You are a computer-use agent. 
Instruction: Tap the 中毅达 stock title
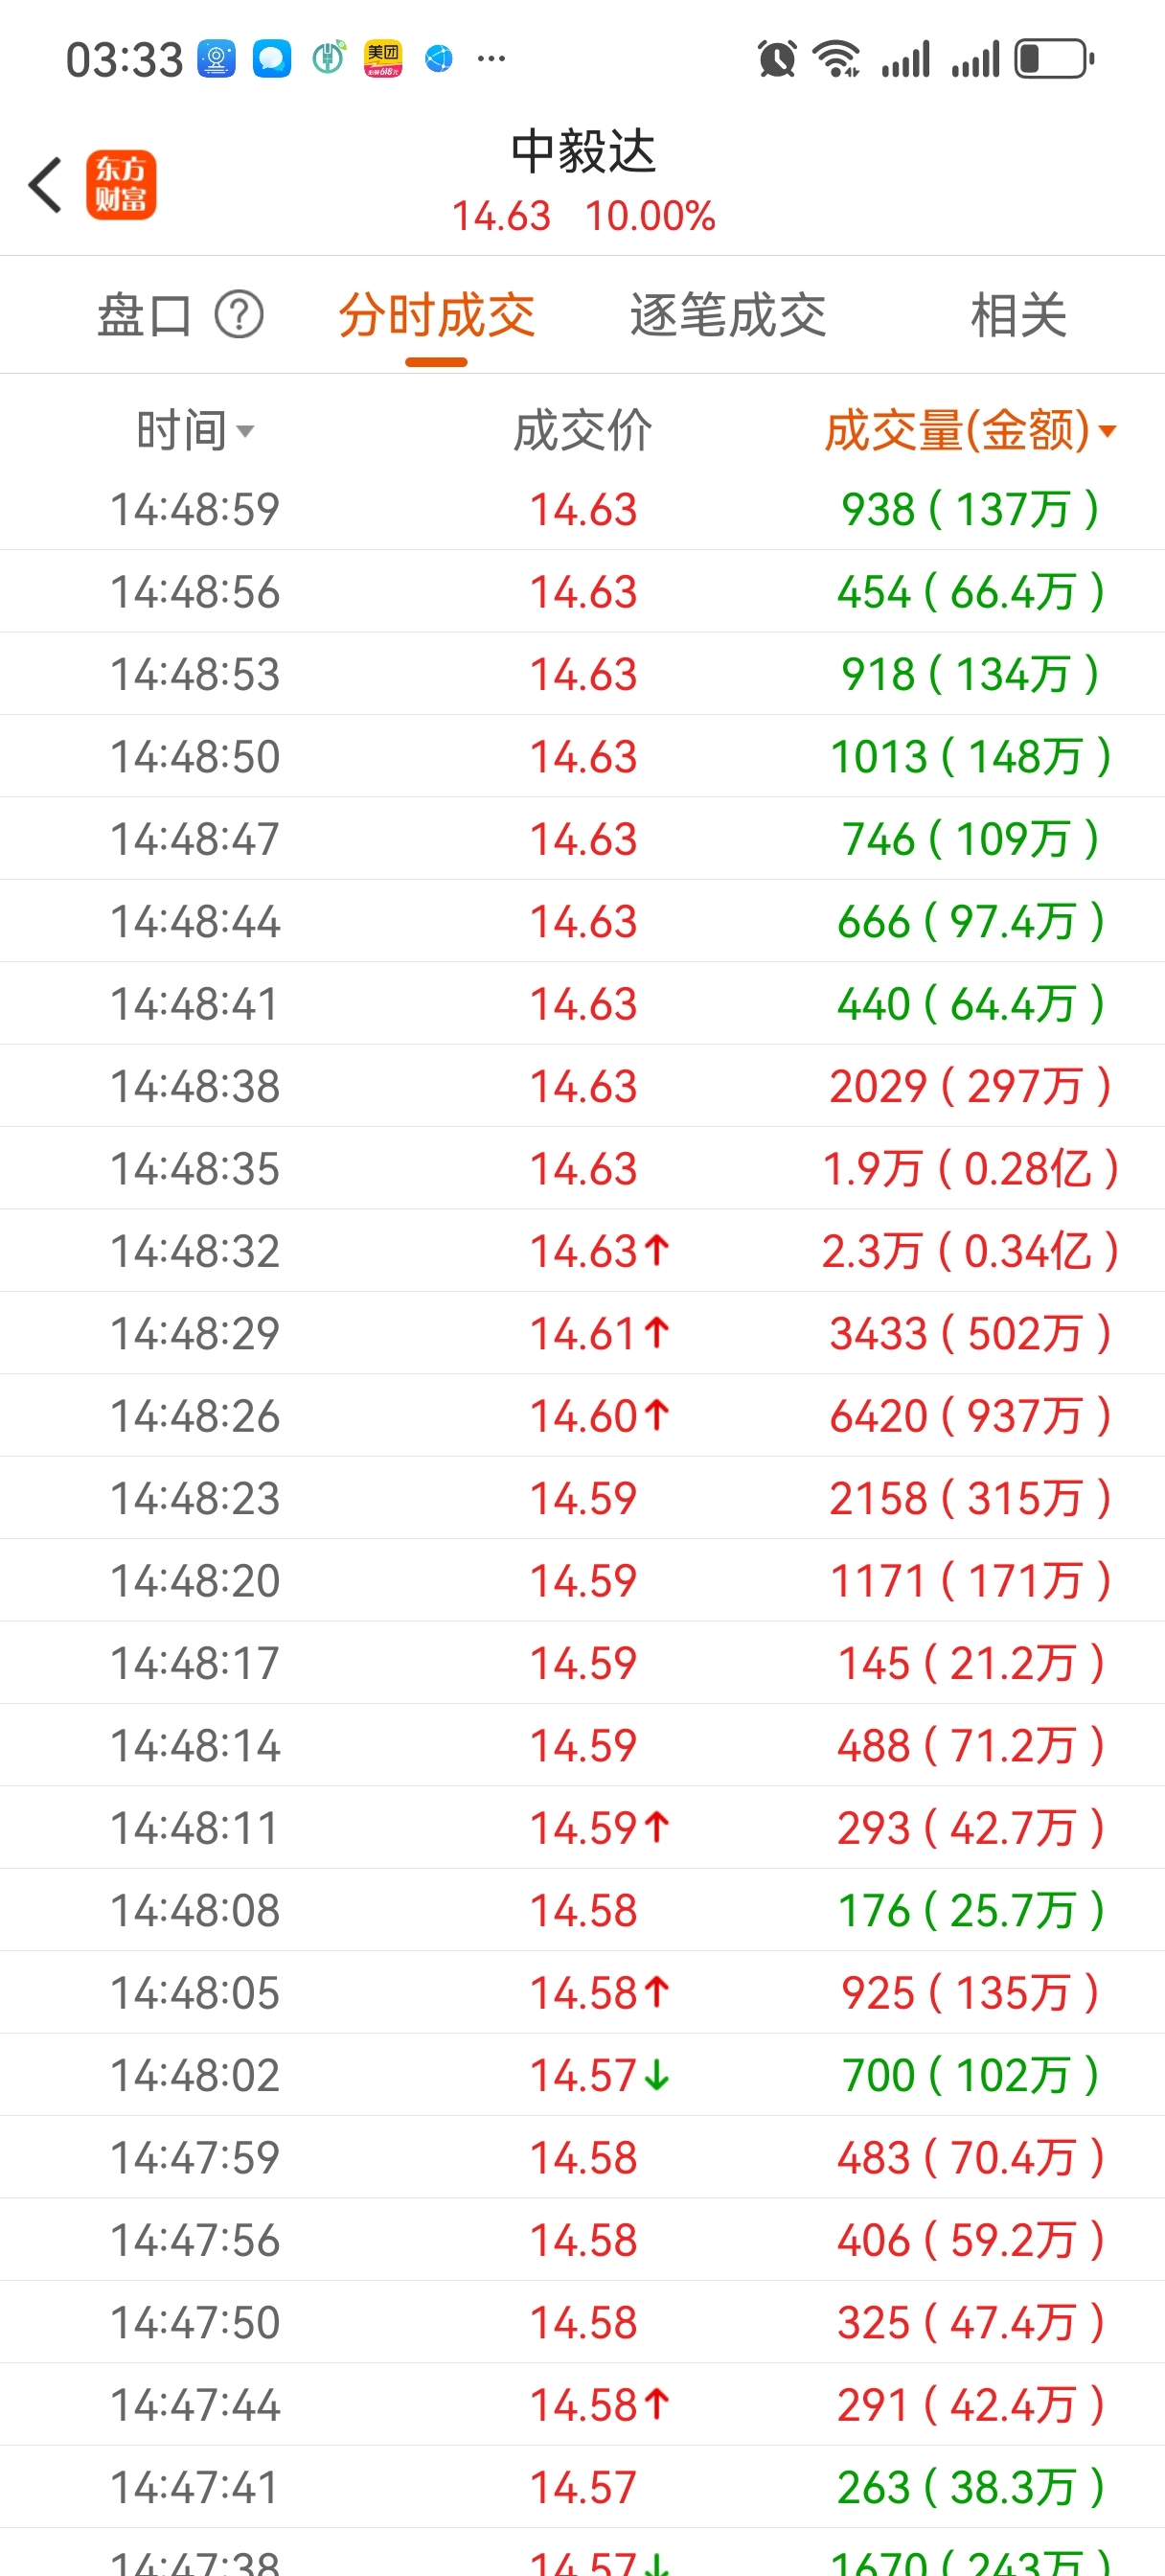(583, 152)
